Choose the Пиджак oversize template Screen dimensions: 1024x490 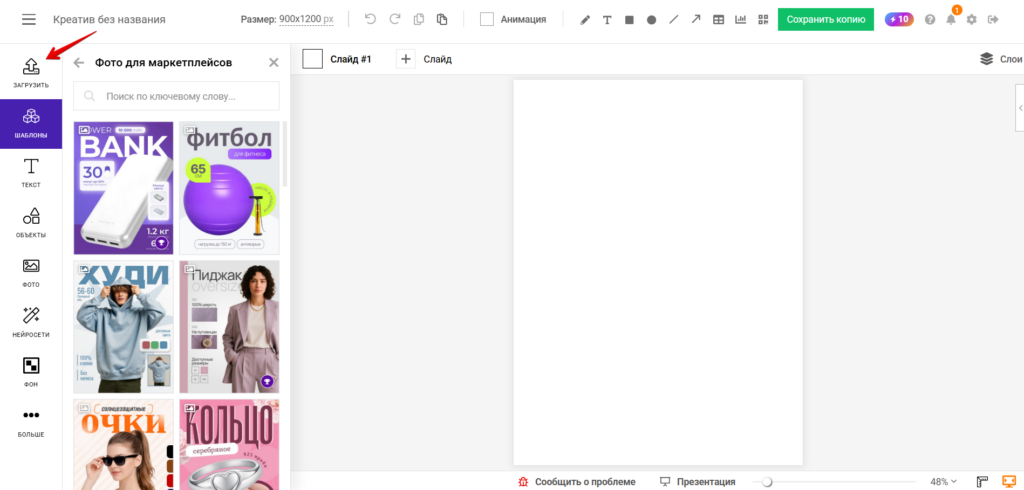229,327
